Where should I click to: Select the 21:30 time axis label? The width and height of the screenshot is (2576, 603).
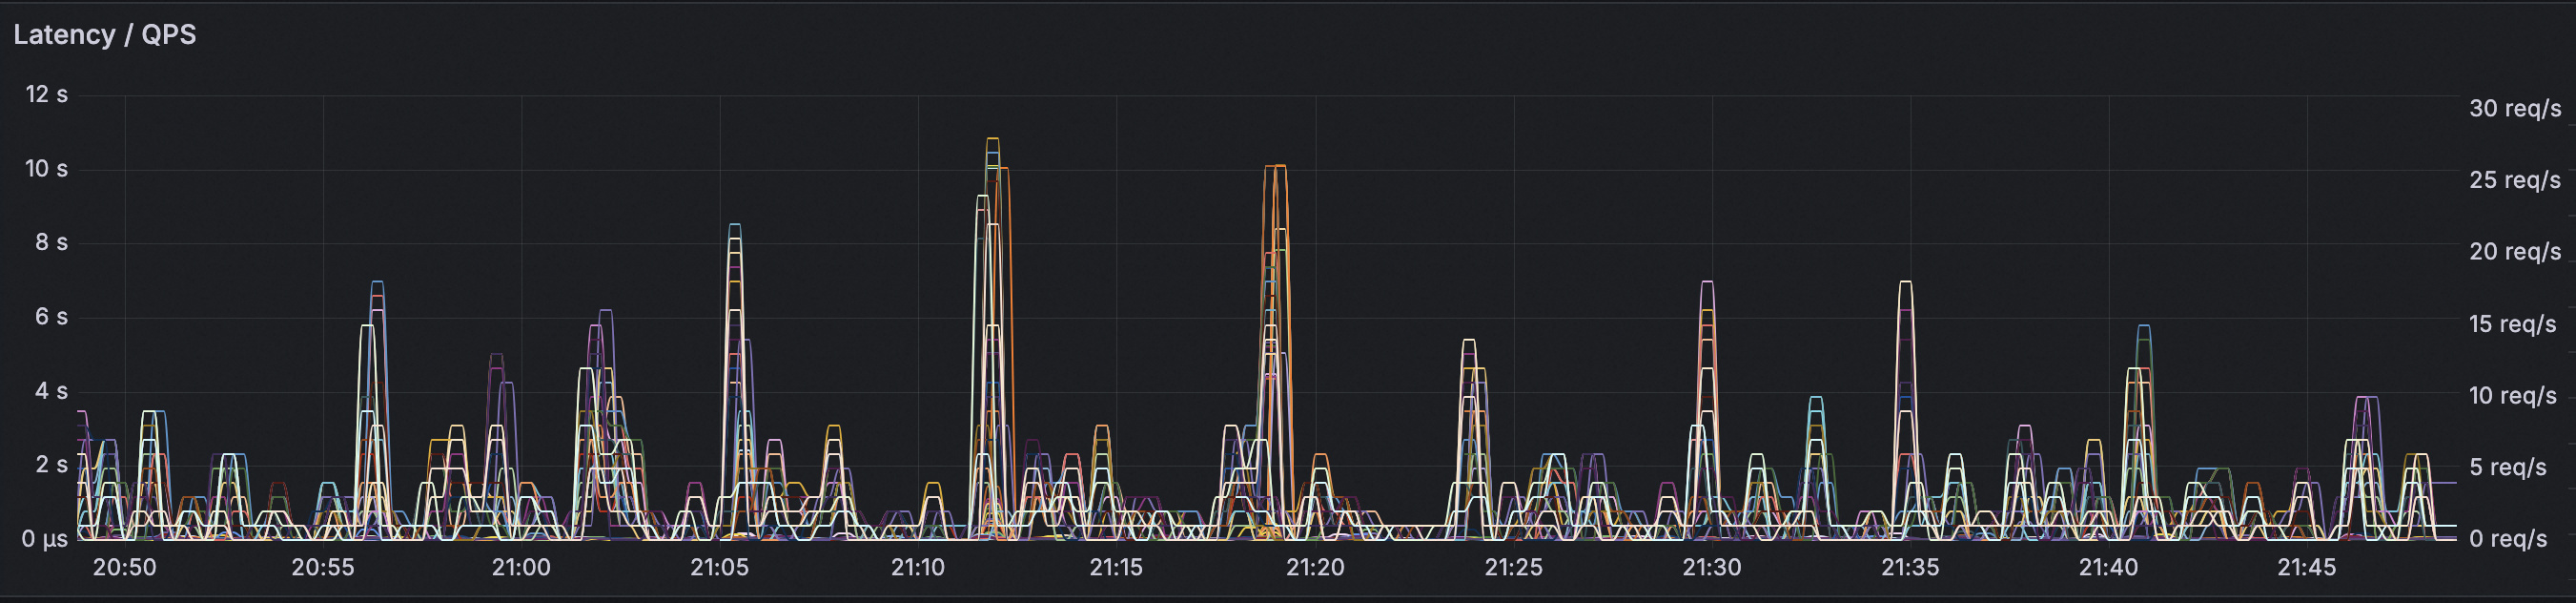(1712, 567)
